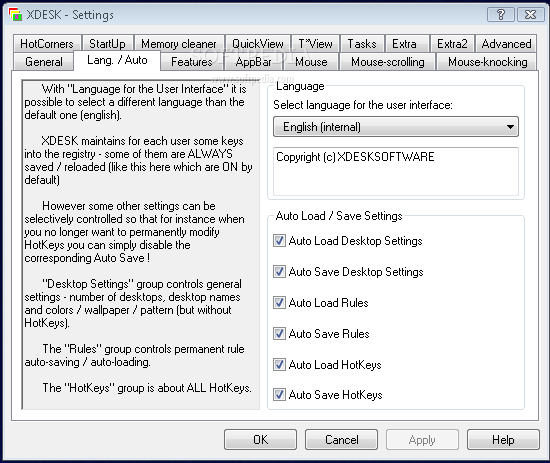The width and height of the screenshot is (550, 463).
Task: Open the user interface language dropdown
Action: (396, 127)
